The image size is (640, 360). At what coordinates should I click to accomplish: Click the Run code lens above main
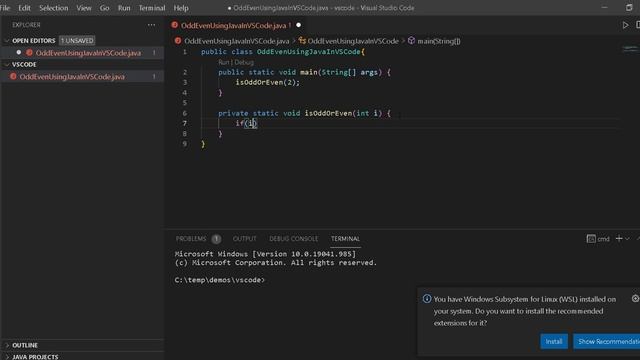pos(224,62)
